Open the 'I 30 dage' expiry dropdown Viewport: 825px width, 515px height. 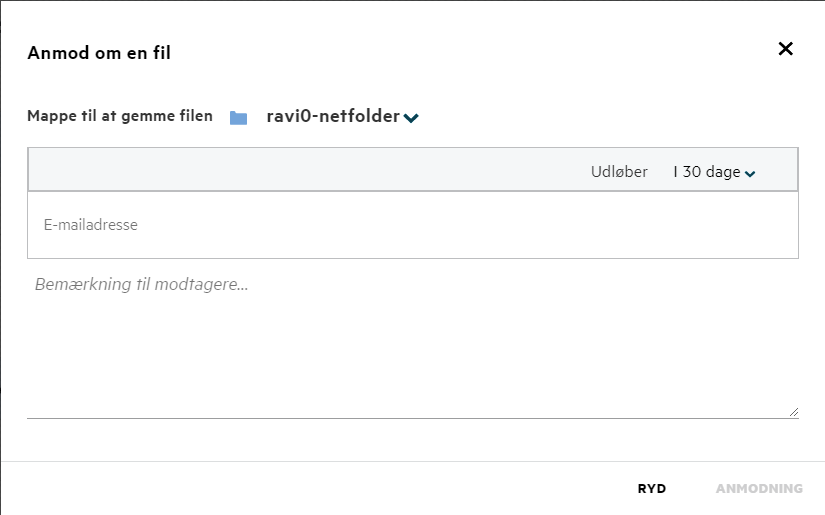tap(707, 172)
